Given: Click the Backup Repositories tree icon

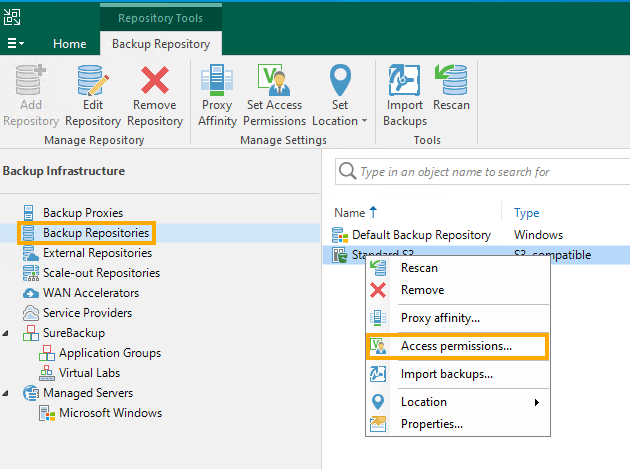Looking at the screenshot, I should pos(29,233).
